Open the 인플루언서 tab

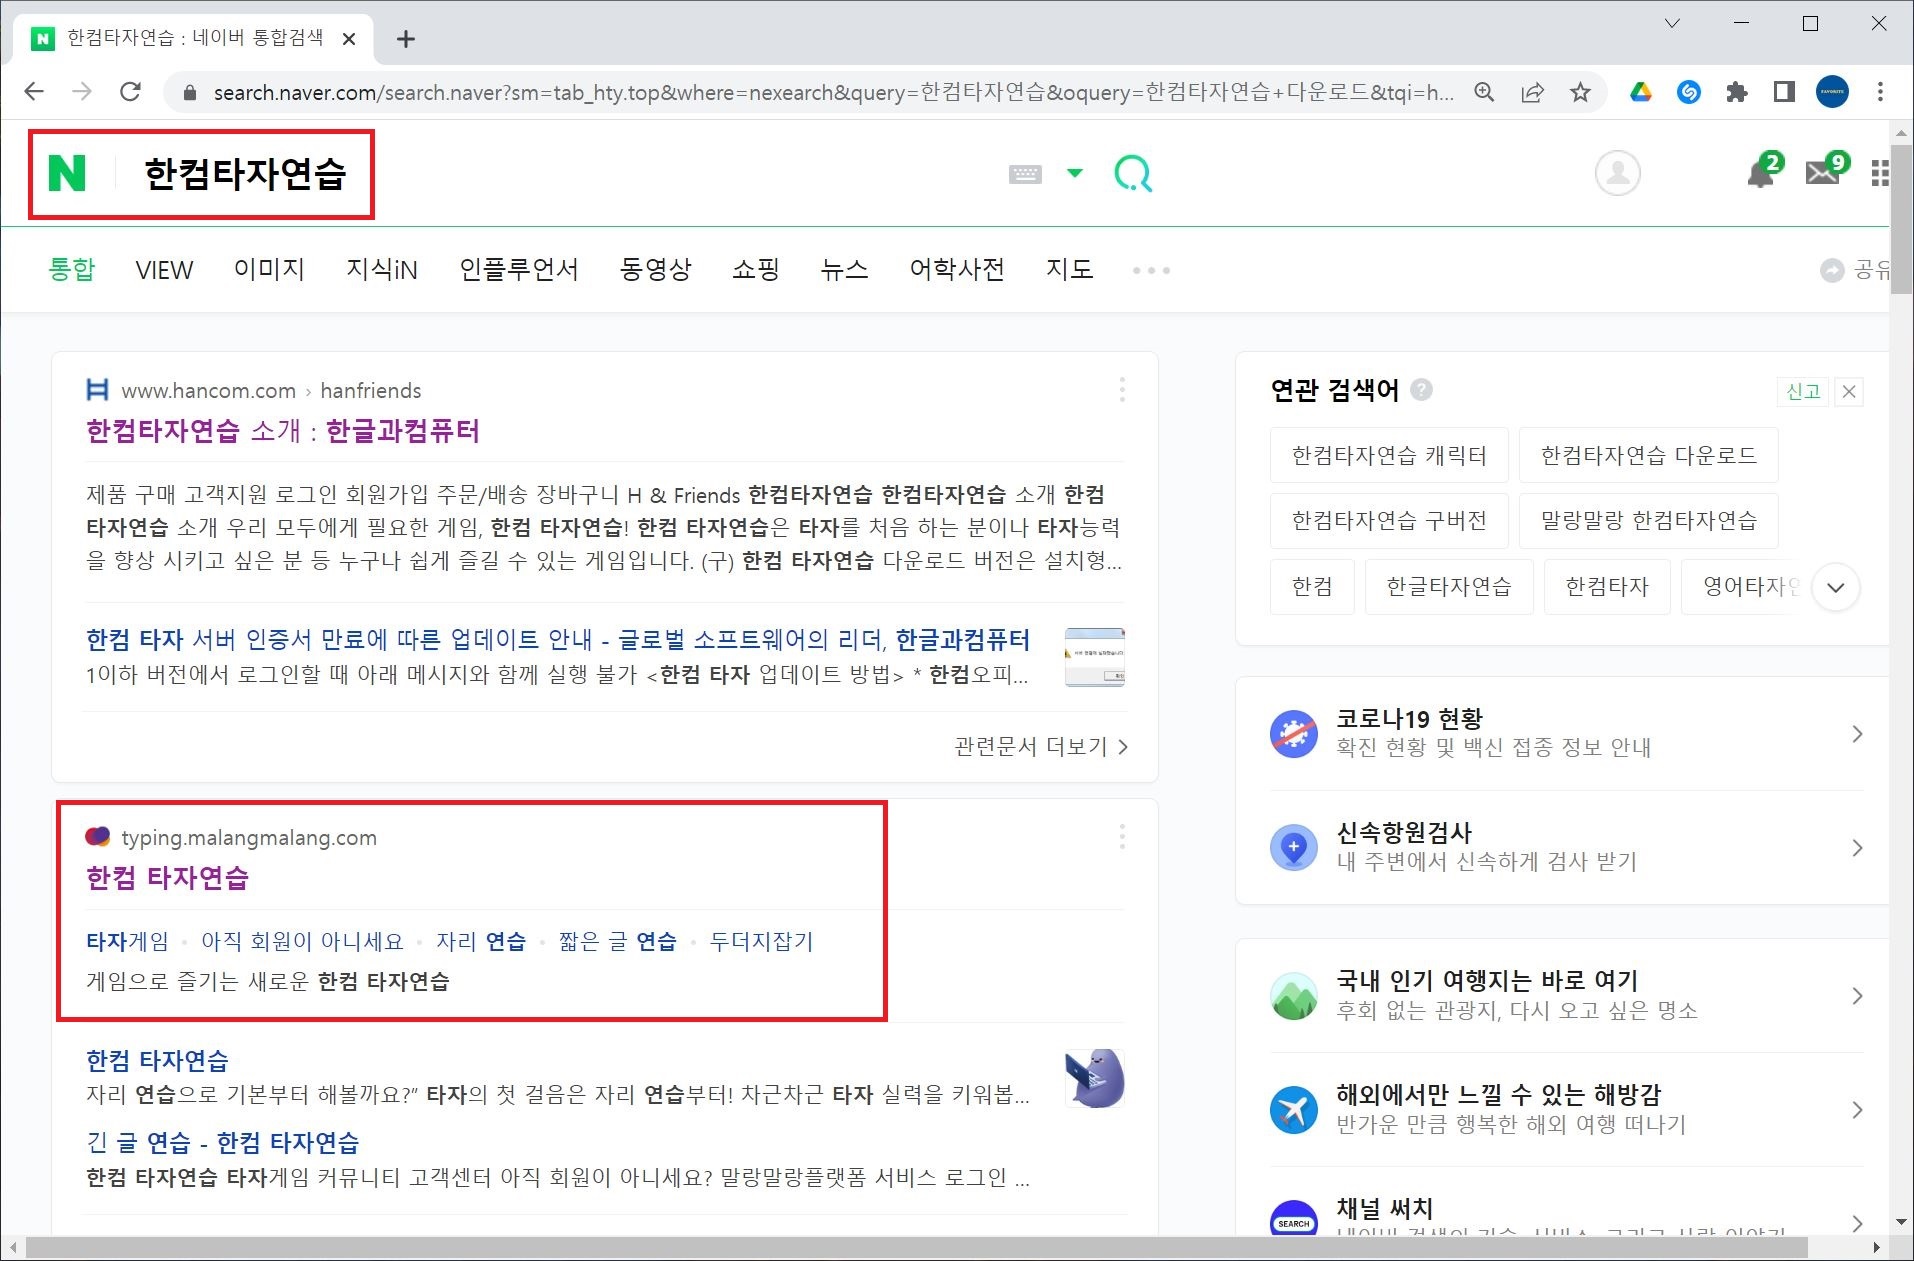(519, 269)
